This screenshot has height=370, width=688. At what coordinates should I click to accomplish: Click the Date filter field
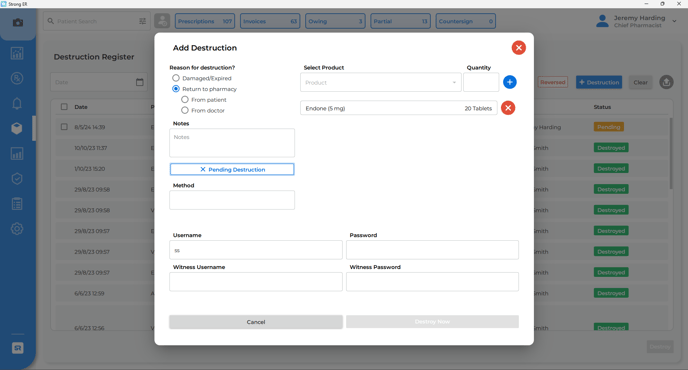(x=99, y=82)
